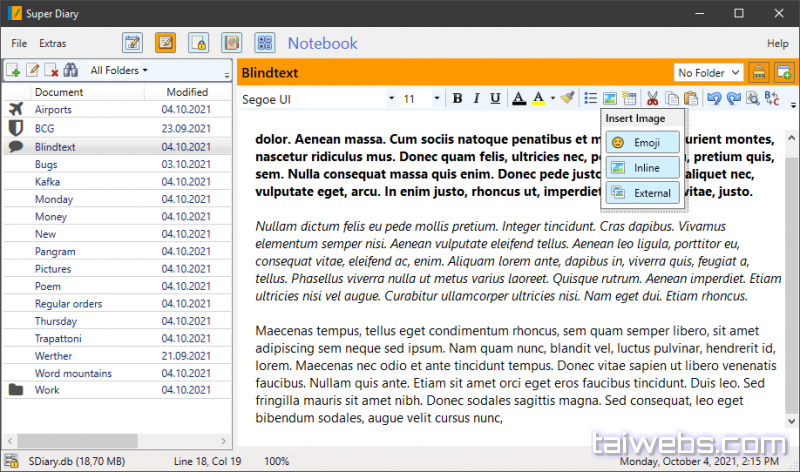
Task: Choose External from Insert Image popup
Action: [x=642, y=193]
